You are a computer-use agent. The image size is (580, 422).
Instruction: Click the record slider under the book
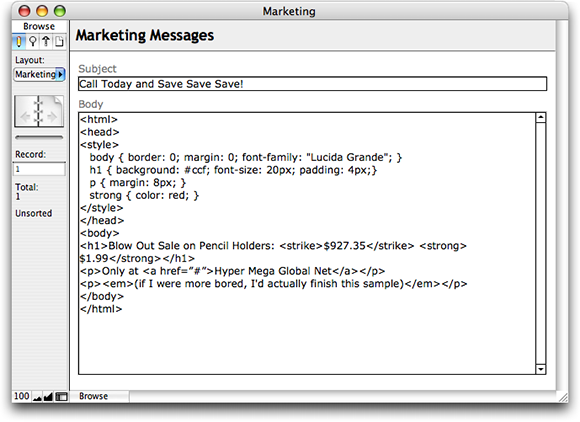pyautogui.click(x=39, y=137)
